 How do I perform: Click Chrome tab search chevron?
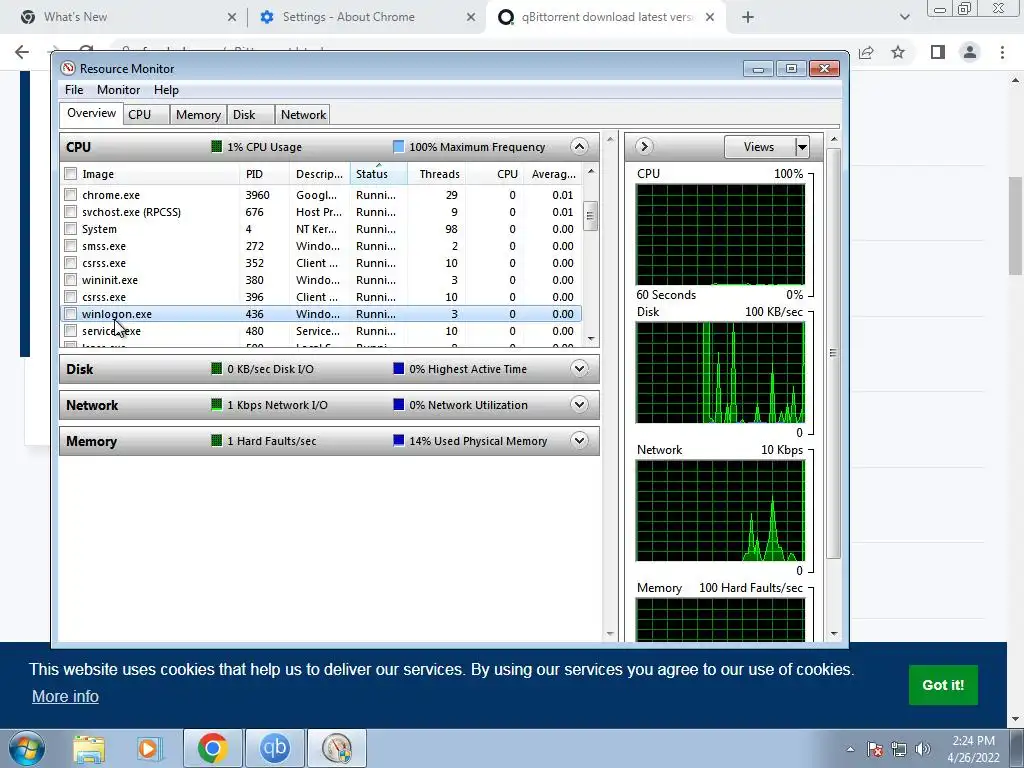[x=904, y=17]
